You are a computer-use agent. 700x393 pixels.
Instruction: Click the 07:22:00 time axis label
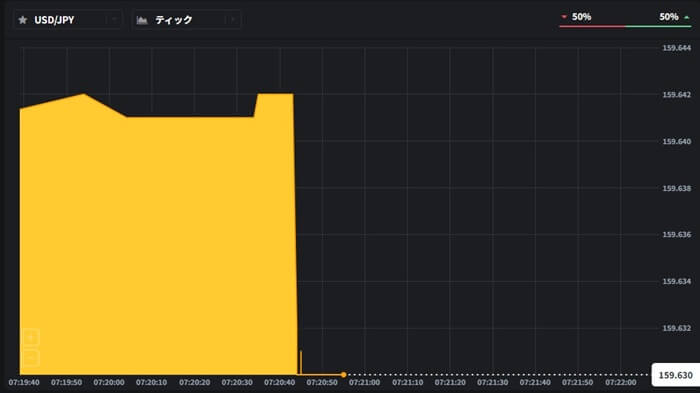(621, 383)
